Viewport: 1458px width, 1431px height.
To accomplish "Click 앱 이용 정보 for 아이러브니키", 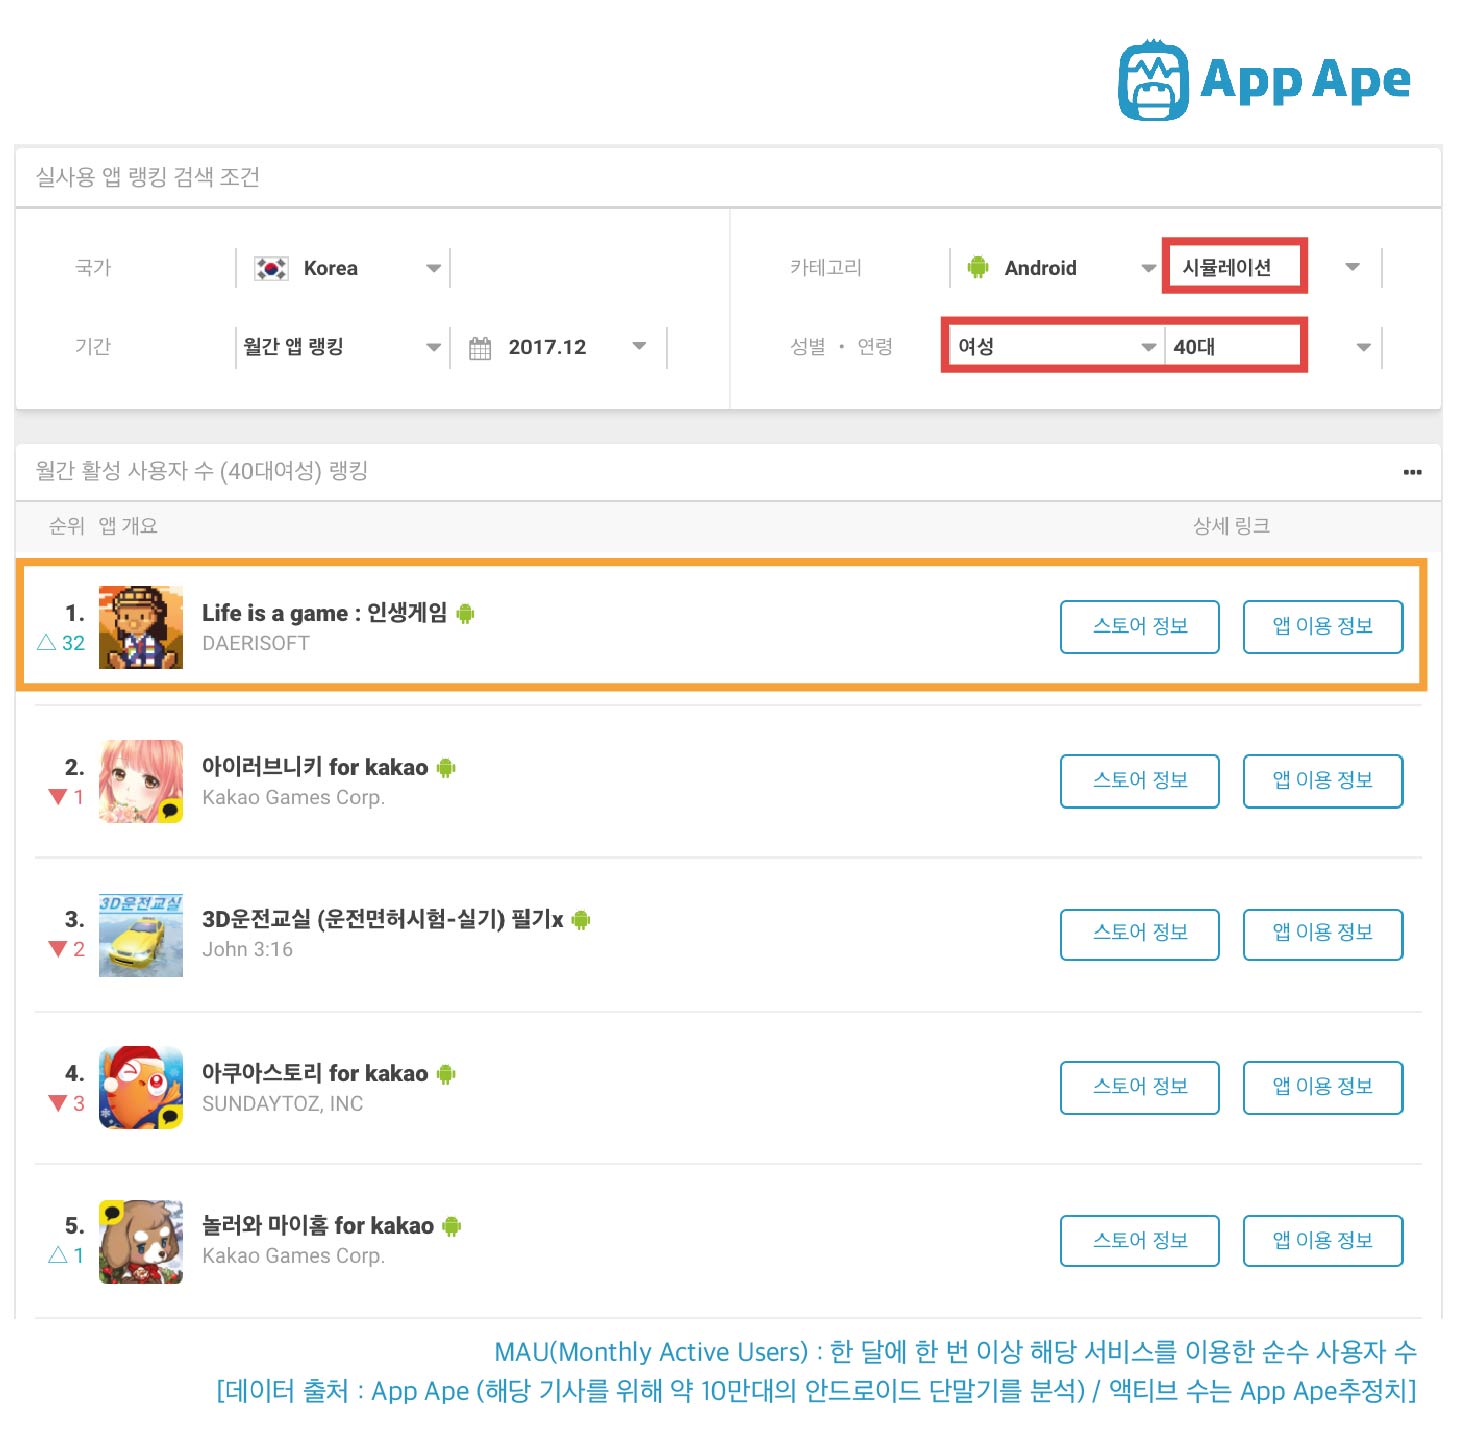I will (1323, 781).
